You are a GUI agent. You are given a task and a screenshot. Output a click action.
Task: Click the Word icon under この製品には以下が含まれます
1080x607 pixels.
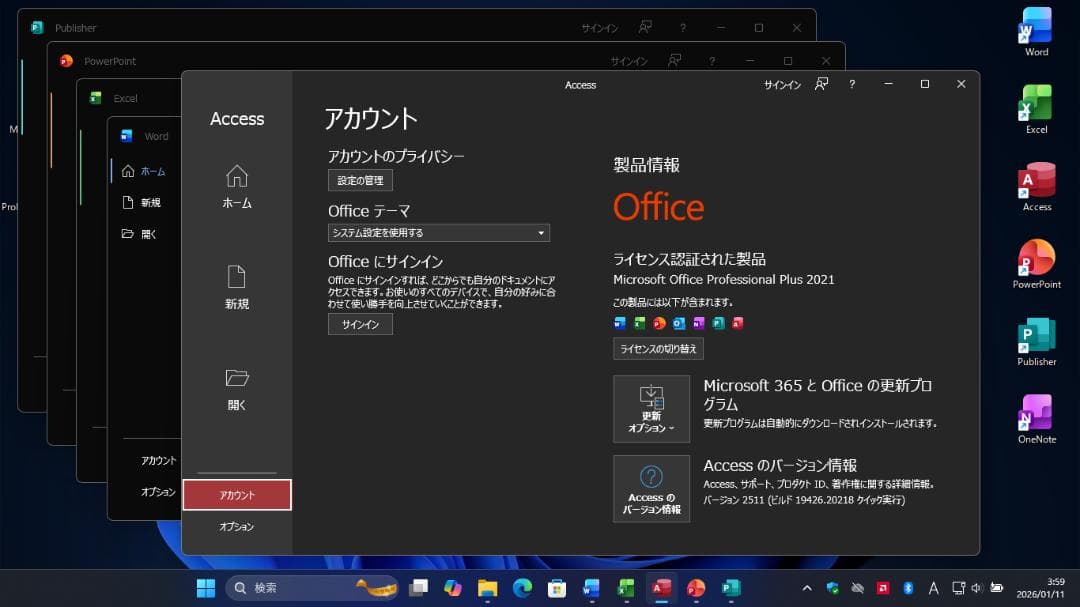point(620,323)
